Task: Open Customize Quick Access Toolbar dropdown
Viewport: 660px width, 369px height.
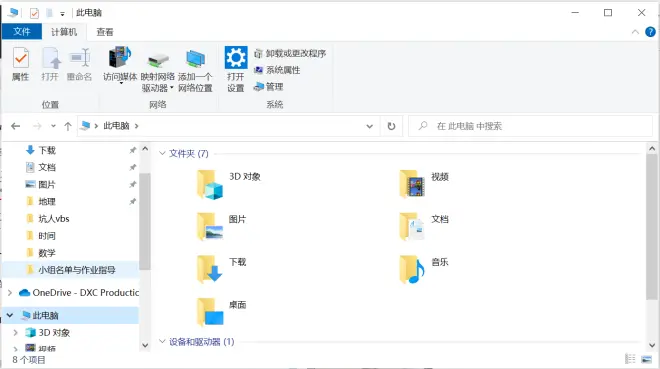Action: (62, 14)
